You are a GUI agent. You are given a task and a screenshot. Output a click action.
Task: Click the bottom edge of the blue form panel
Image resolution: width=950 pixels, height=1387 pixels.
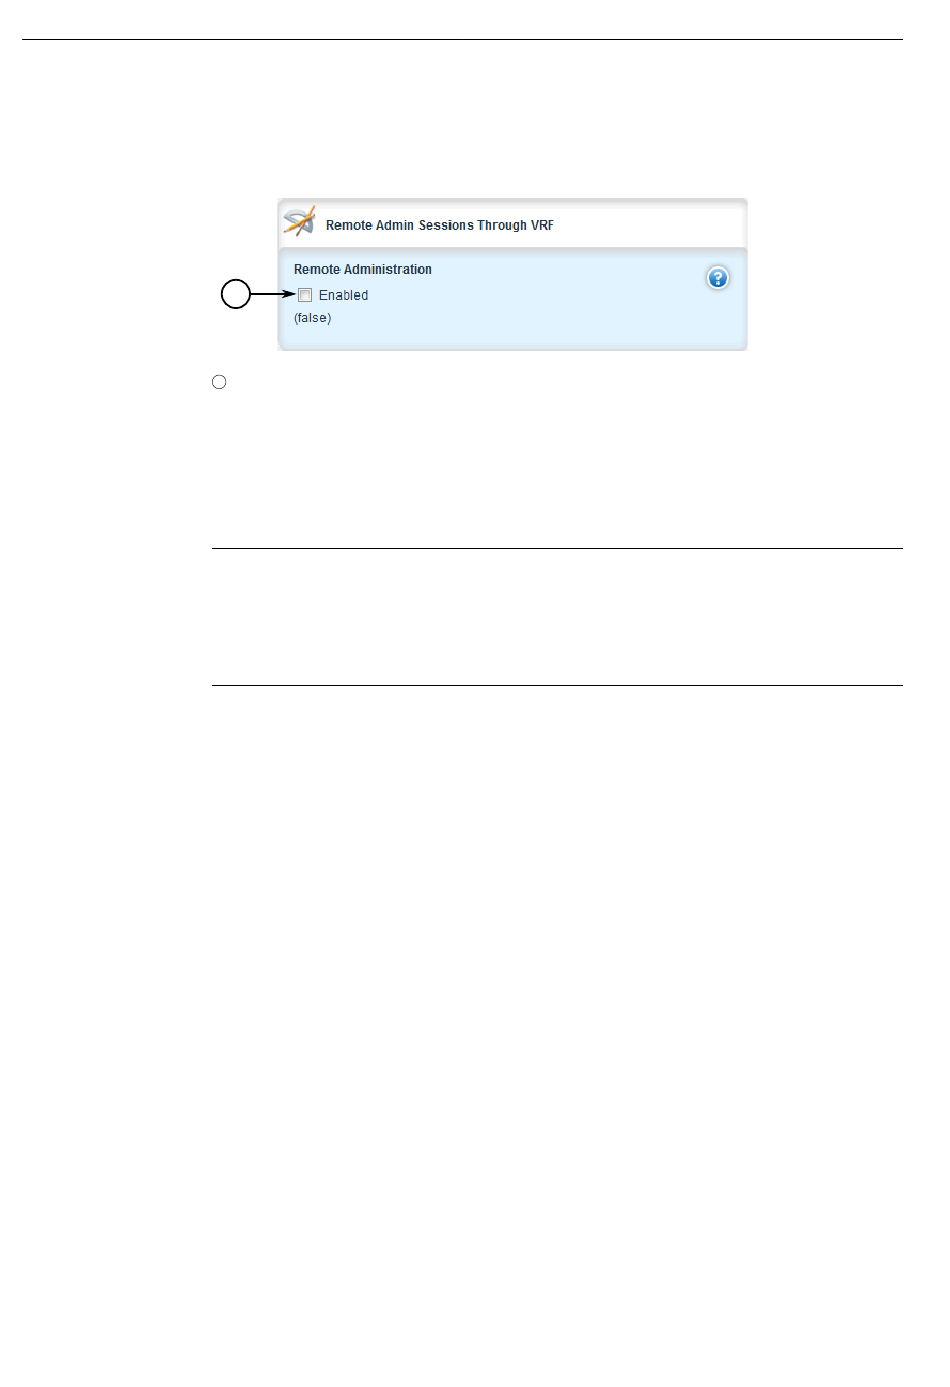point(512,347)
